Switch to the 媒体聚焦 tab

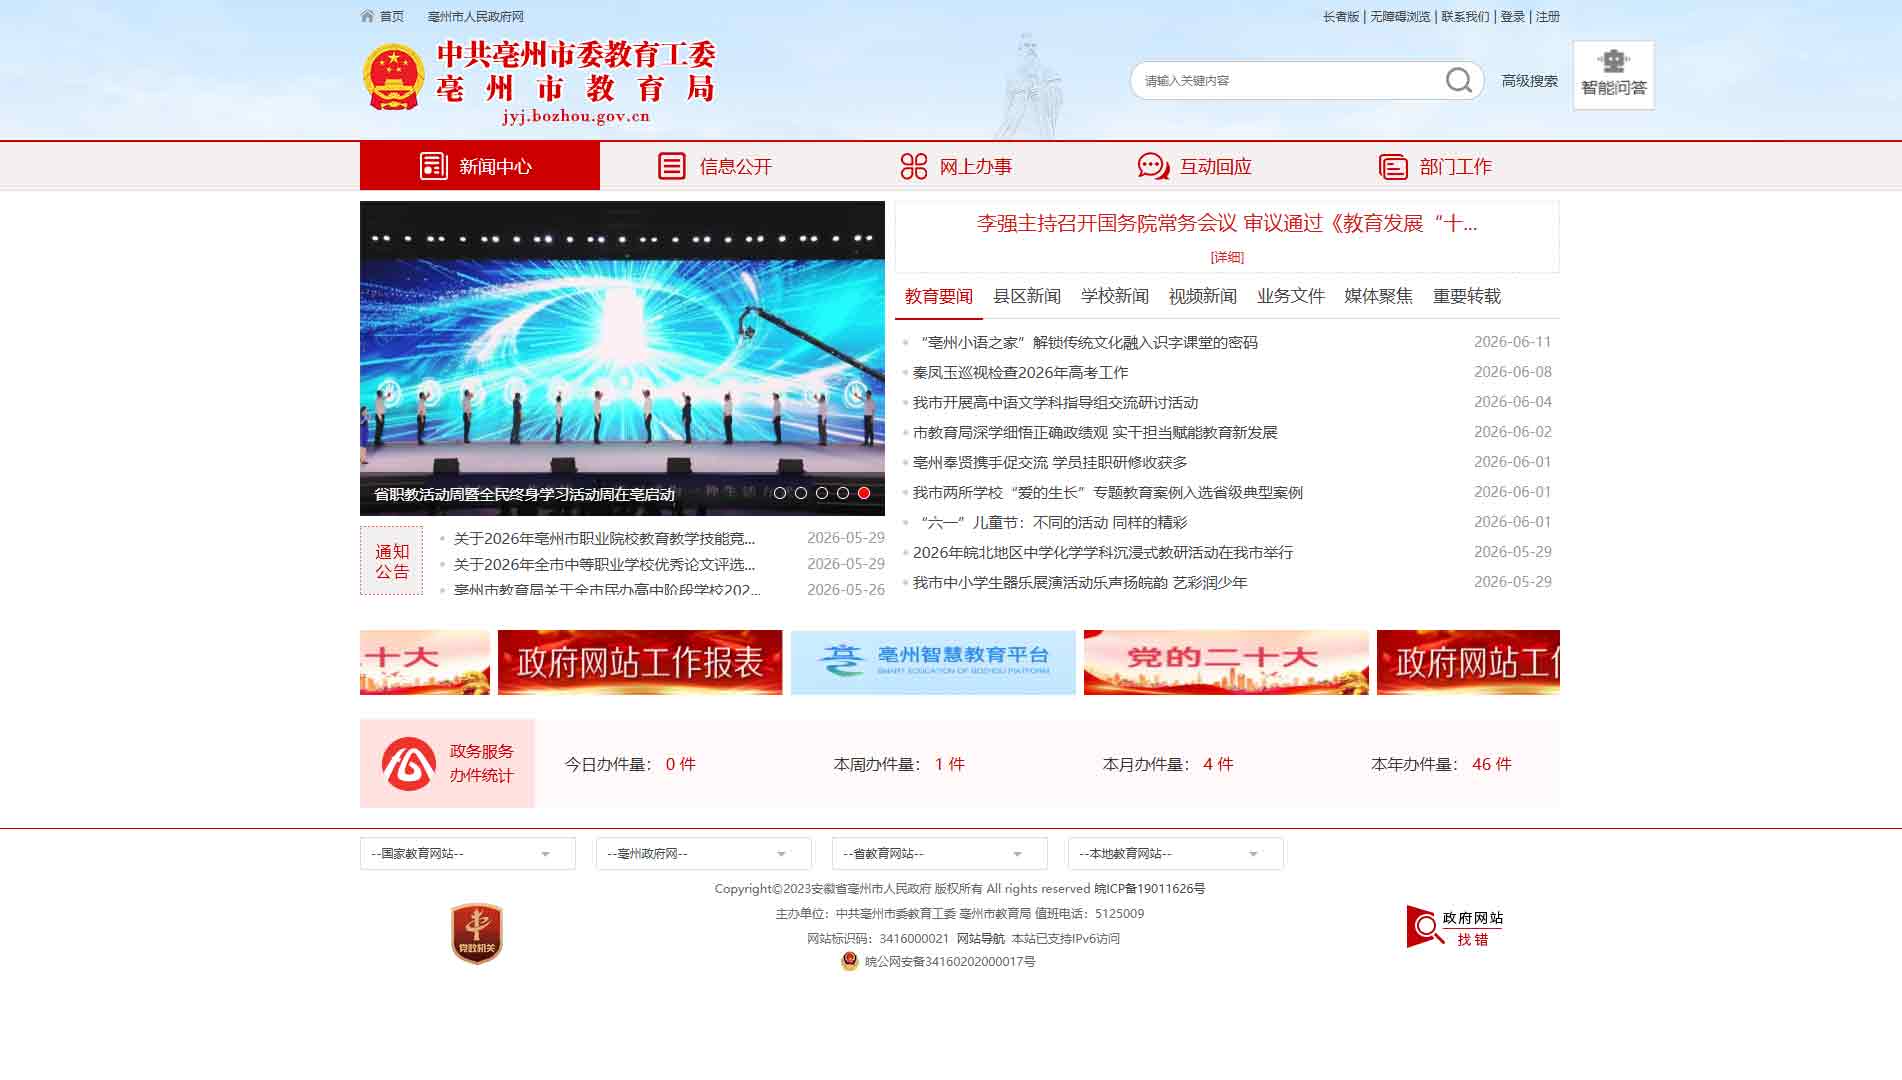coord(1379,296)
